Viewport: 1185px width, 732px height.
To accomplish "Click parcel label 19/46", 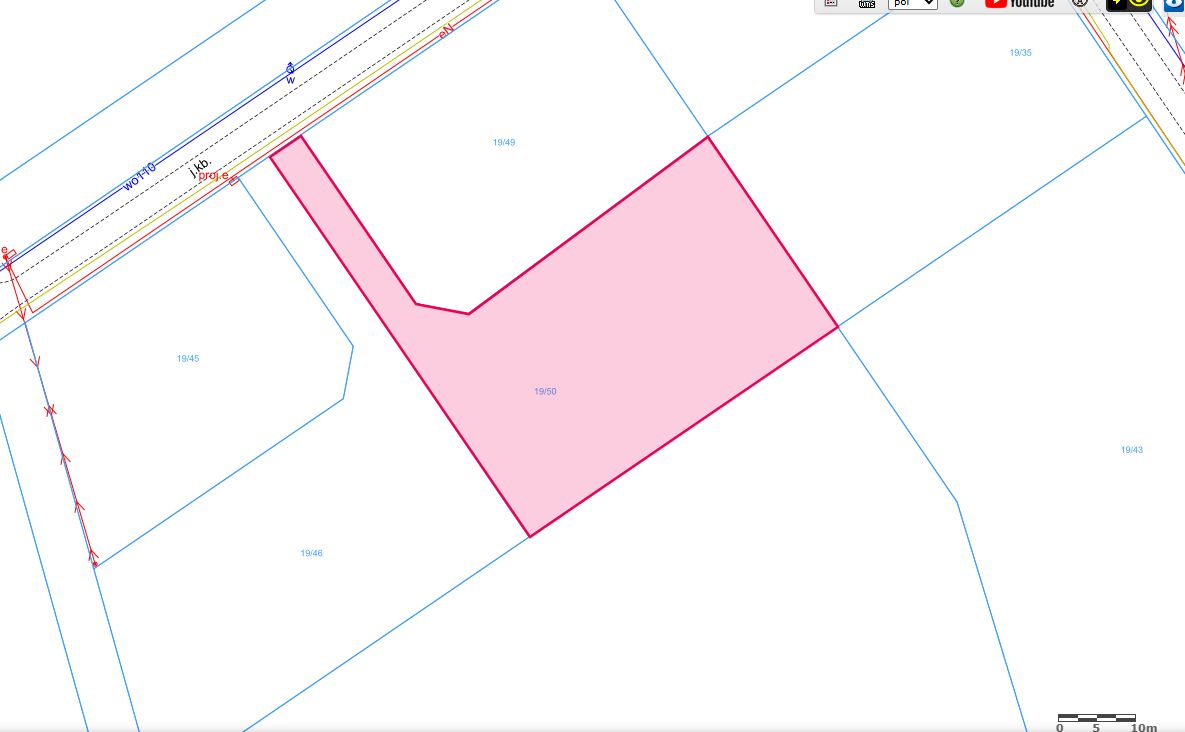I will coord(311,554).
